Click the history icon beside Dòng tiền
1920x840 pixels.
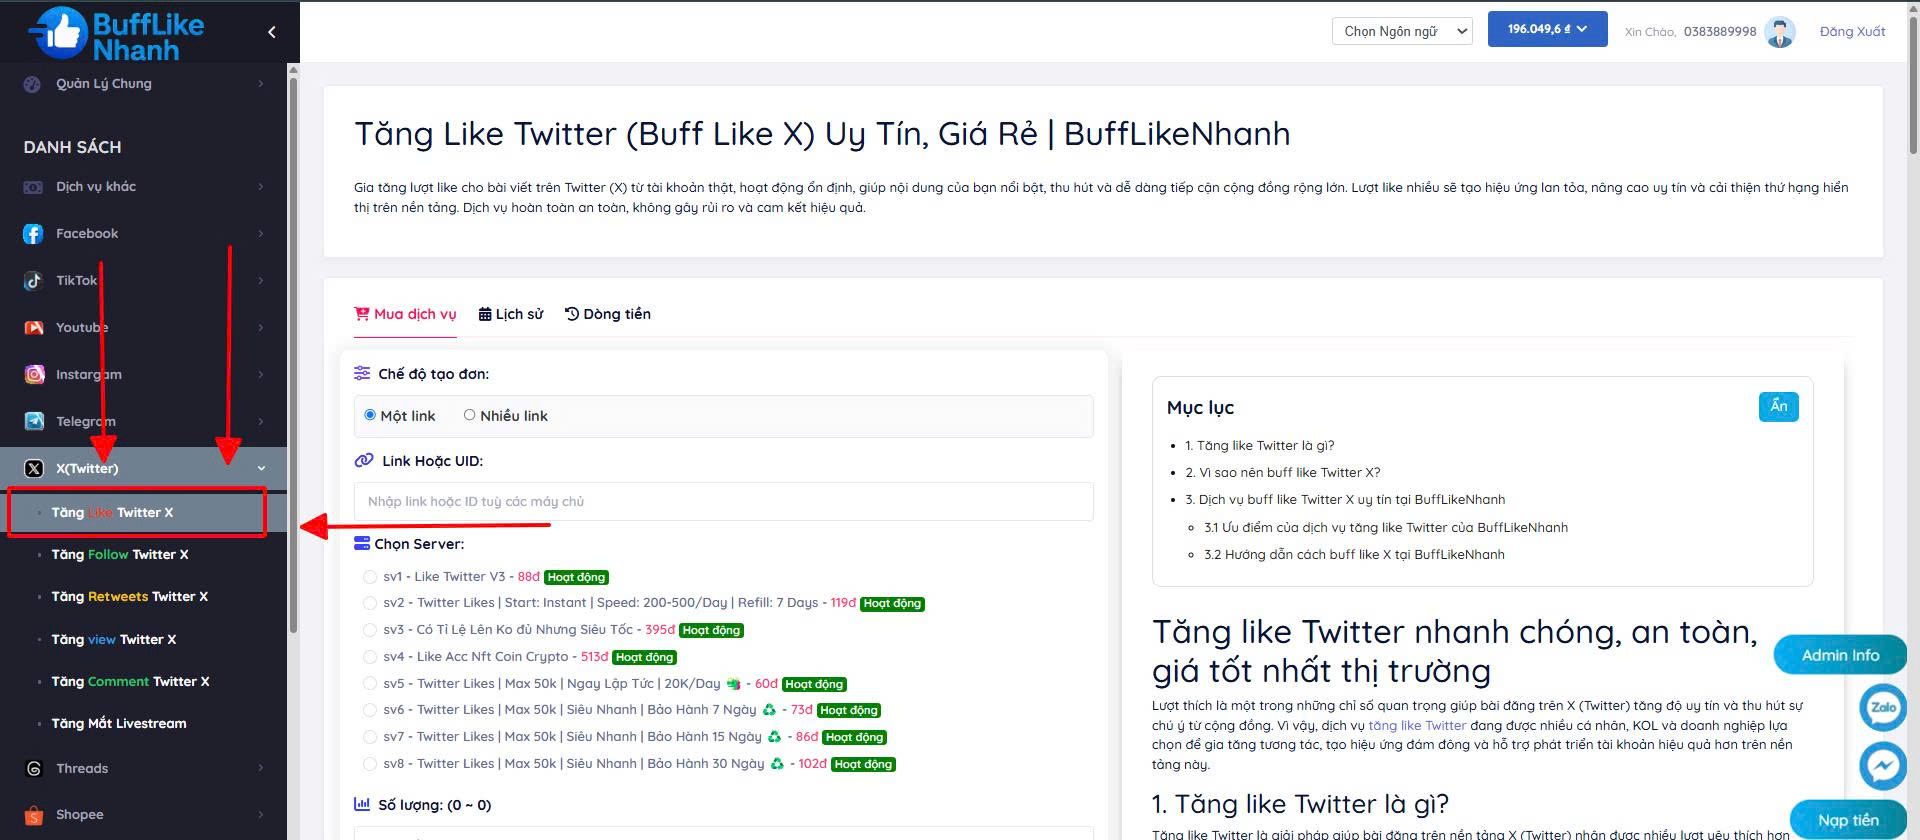pyautogui.click(x=572, y=314)
